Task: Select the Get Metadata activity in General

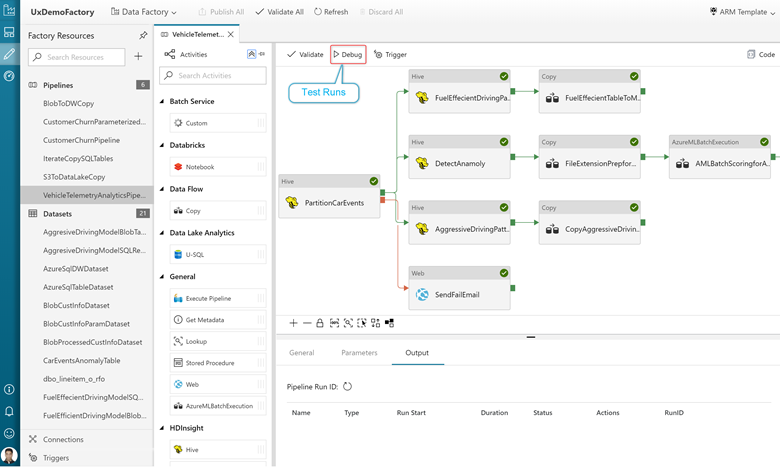Action: point(218,320)
